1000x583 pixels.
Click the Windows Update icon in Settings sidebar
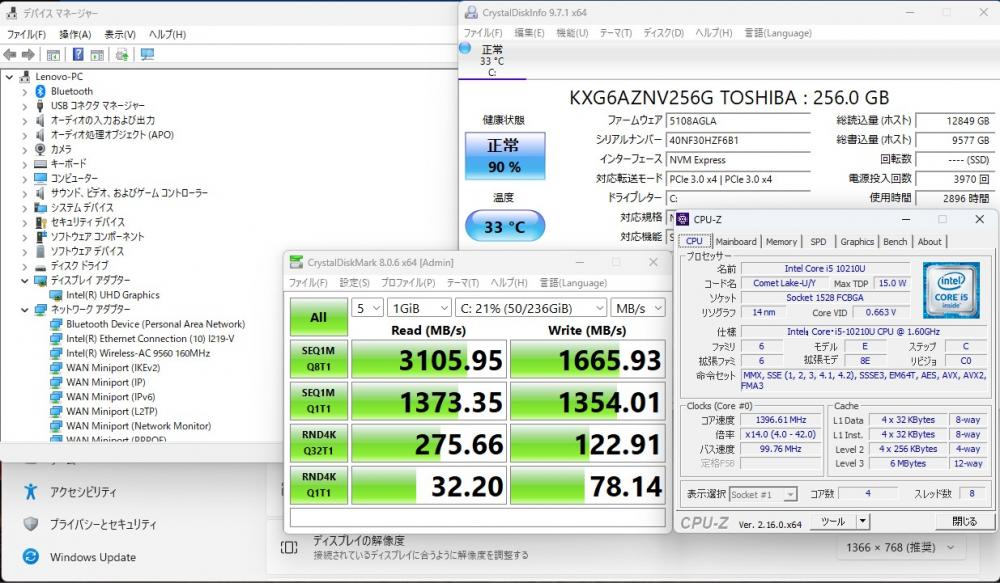pyautogui.click(x=31, y=557)
